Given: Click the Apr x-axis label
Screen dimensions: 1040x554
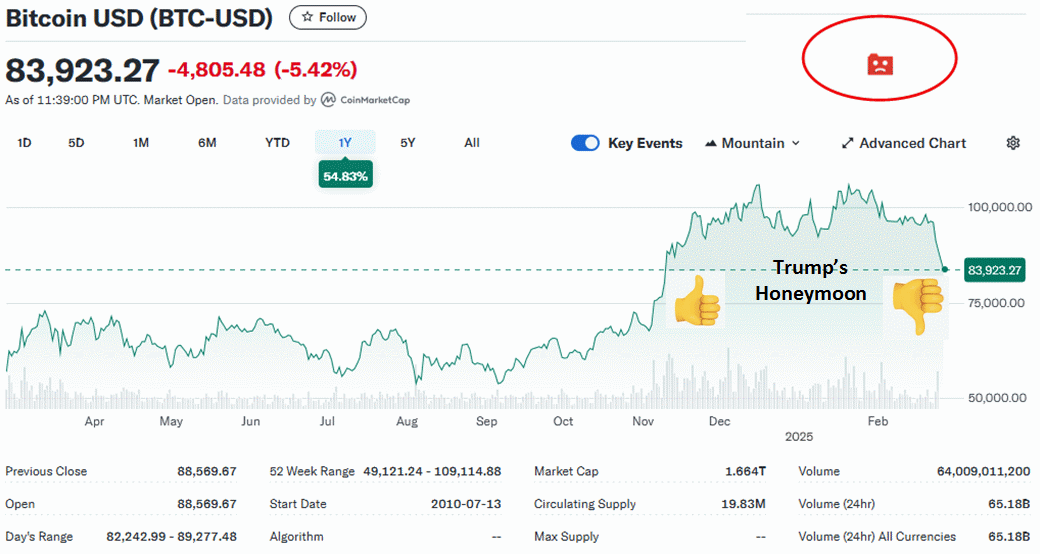Looking at the screenshot, I should tap(94, 421).
